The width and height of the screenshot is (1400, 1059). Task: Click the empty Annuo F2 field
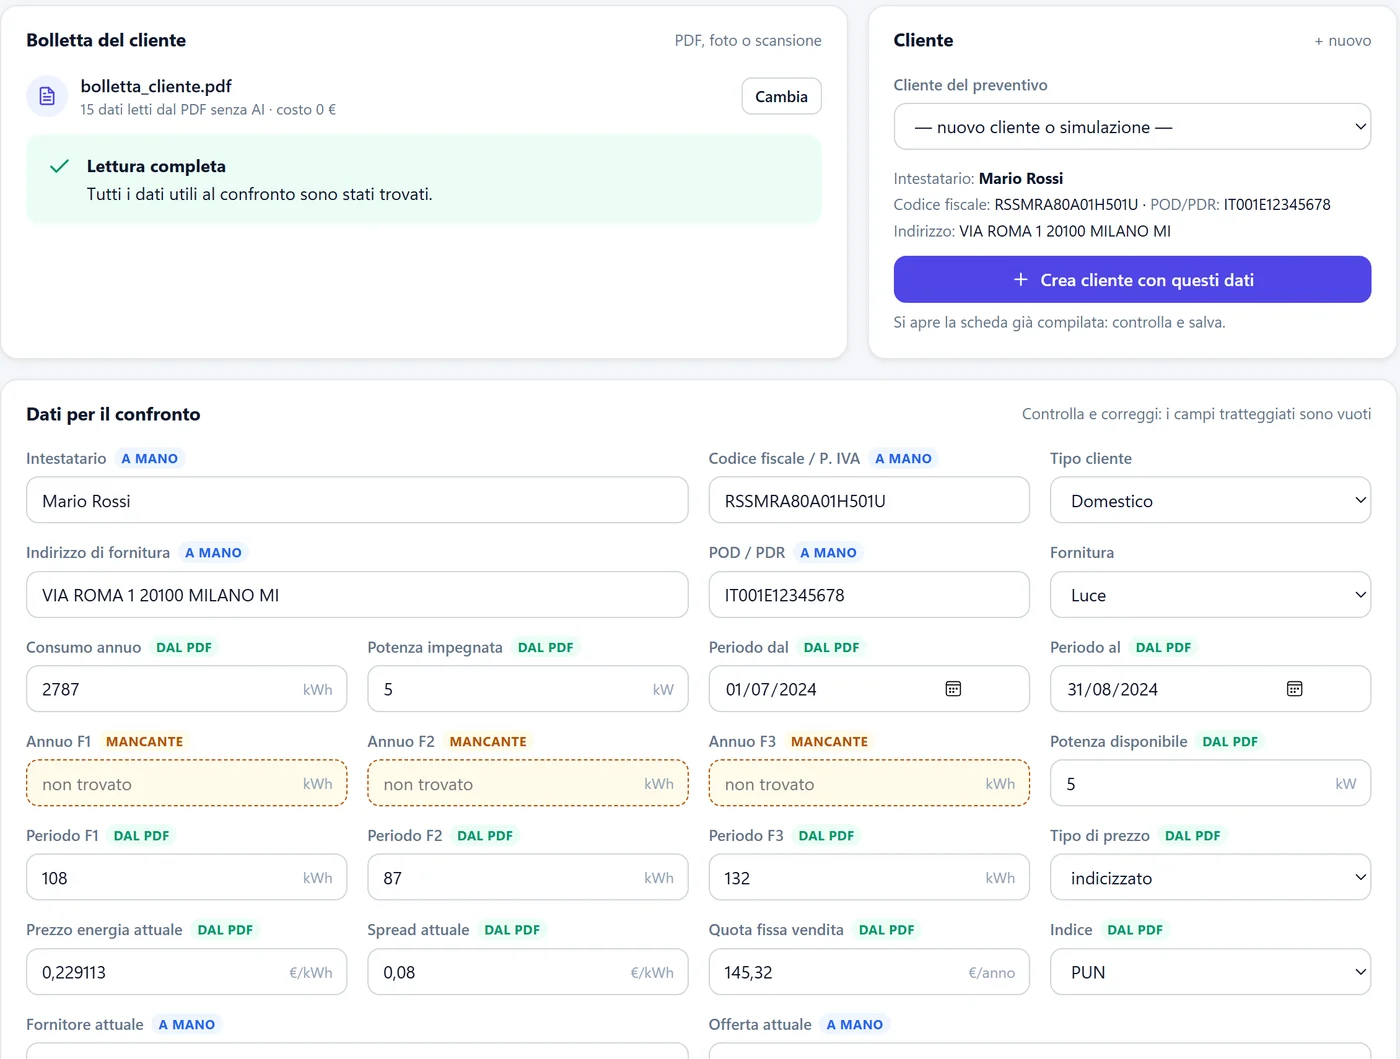(528, 784)
